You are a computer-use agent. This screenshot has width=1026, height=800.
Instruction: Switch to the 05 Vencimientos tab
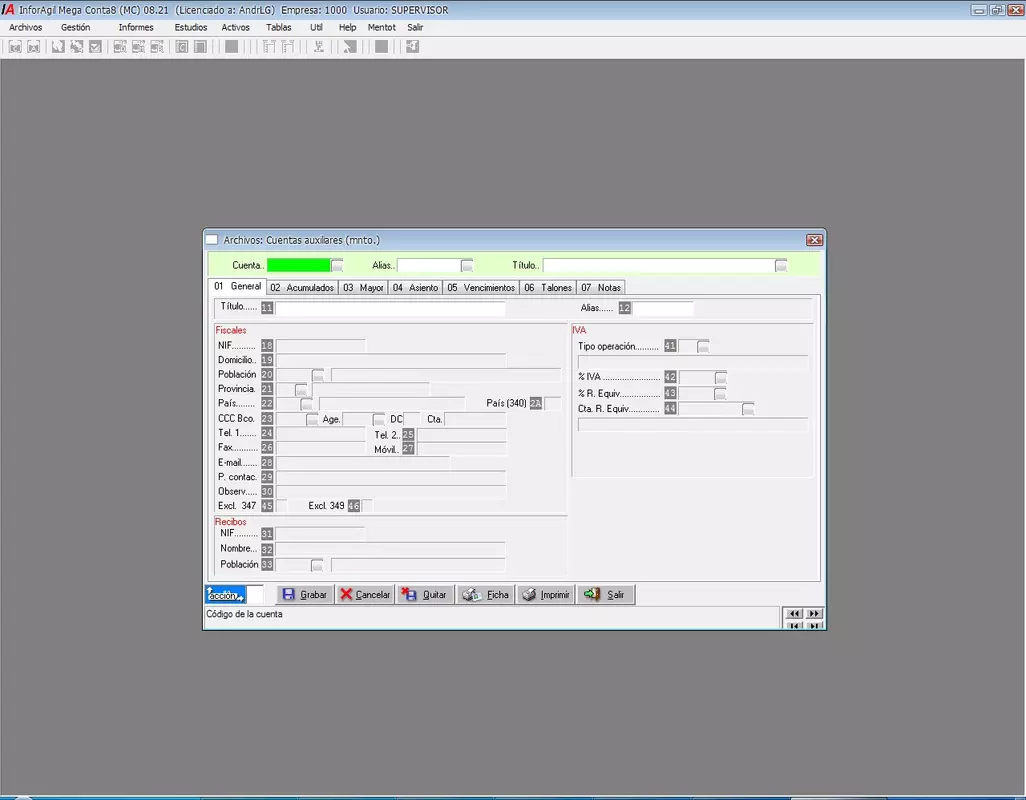pos(481,288)
